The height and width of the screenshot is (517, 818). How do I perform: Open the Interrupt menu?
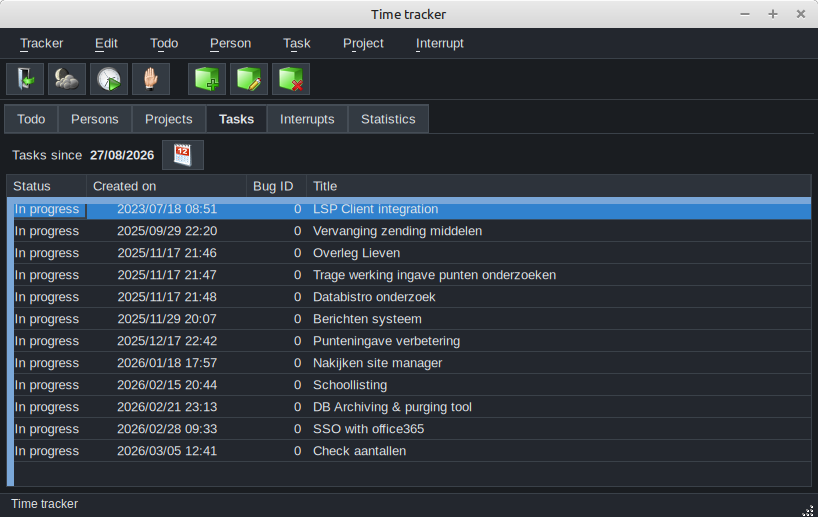440,43
